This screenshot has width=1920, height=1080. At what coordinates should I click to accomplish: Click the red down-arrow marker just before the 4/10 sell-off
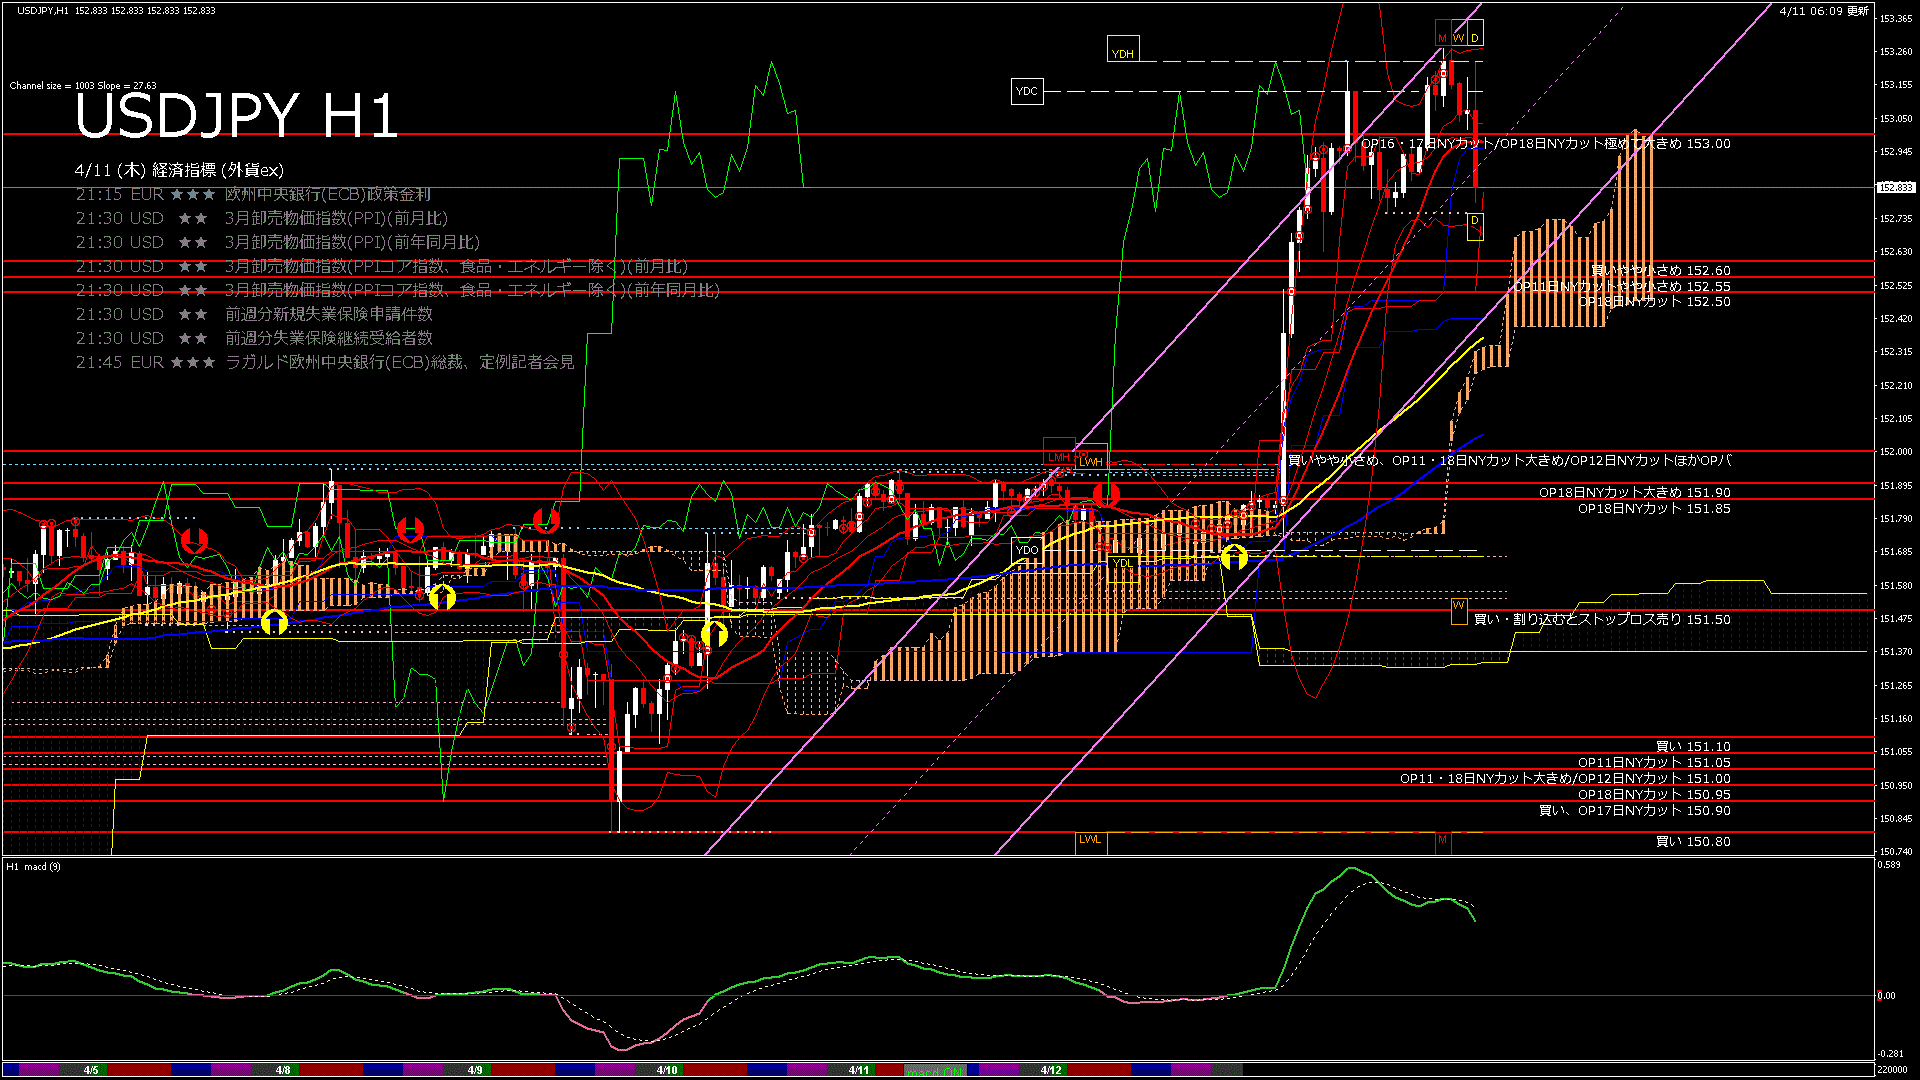point(546,520)
